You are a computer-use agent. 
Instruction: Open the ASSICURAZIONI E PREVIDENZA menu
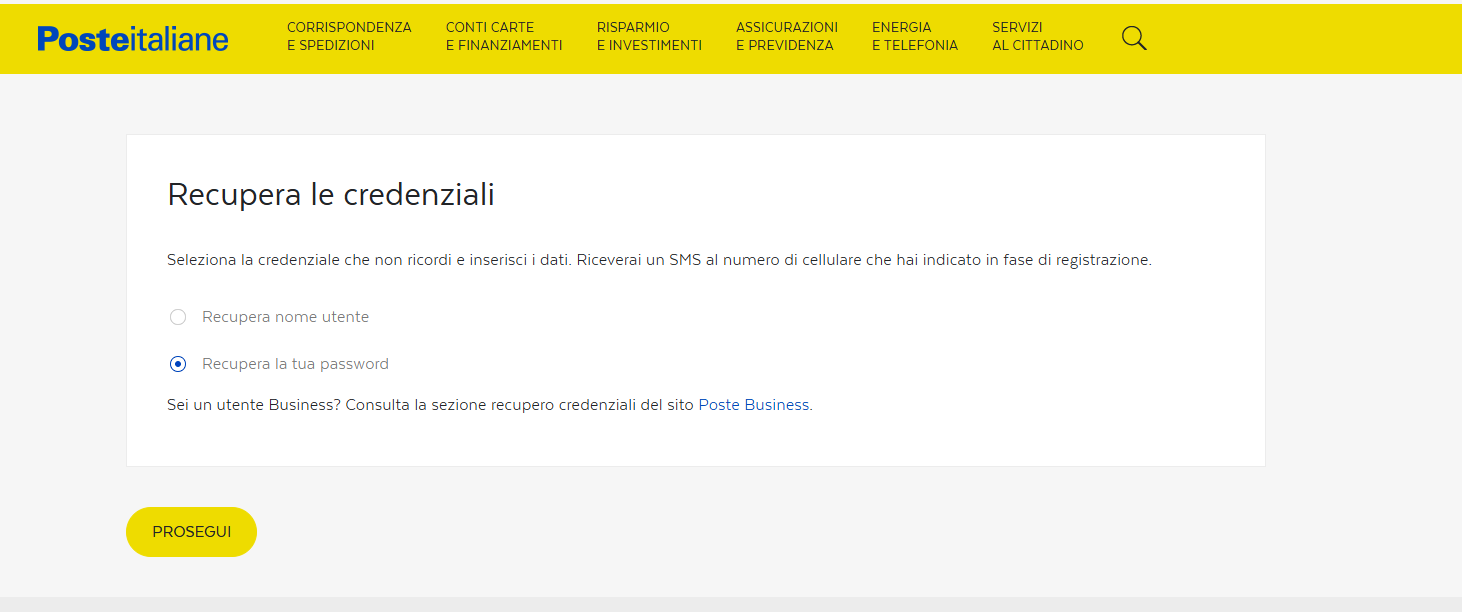tap(785, 35)
